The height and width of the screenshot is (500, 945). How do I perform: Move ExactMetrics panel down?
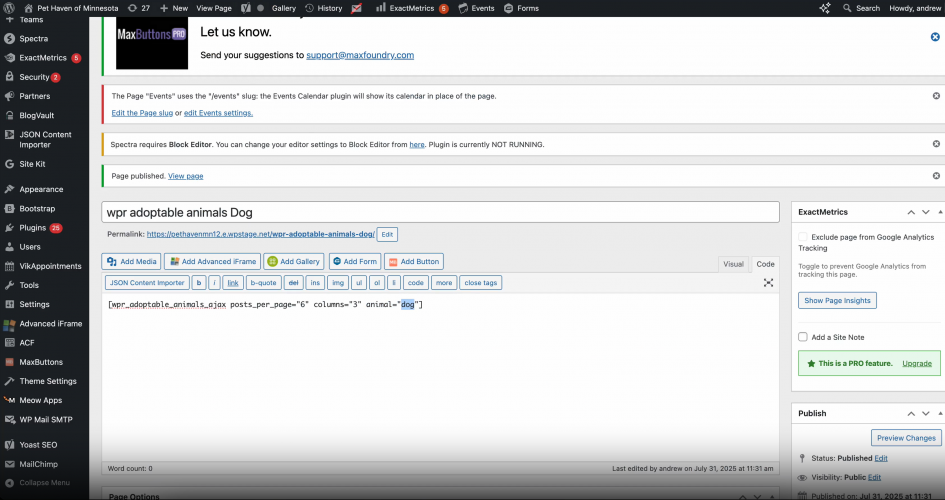(926, 212)
